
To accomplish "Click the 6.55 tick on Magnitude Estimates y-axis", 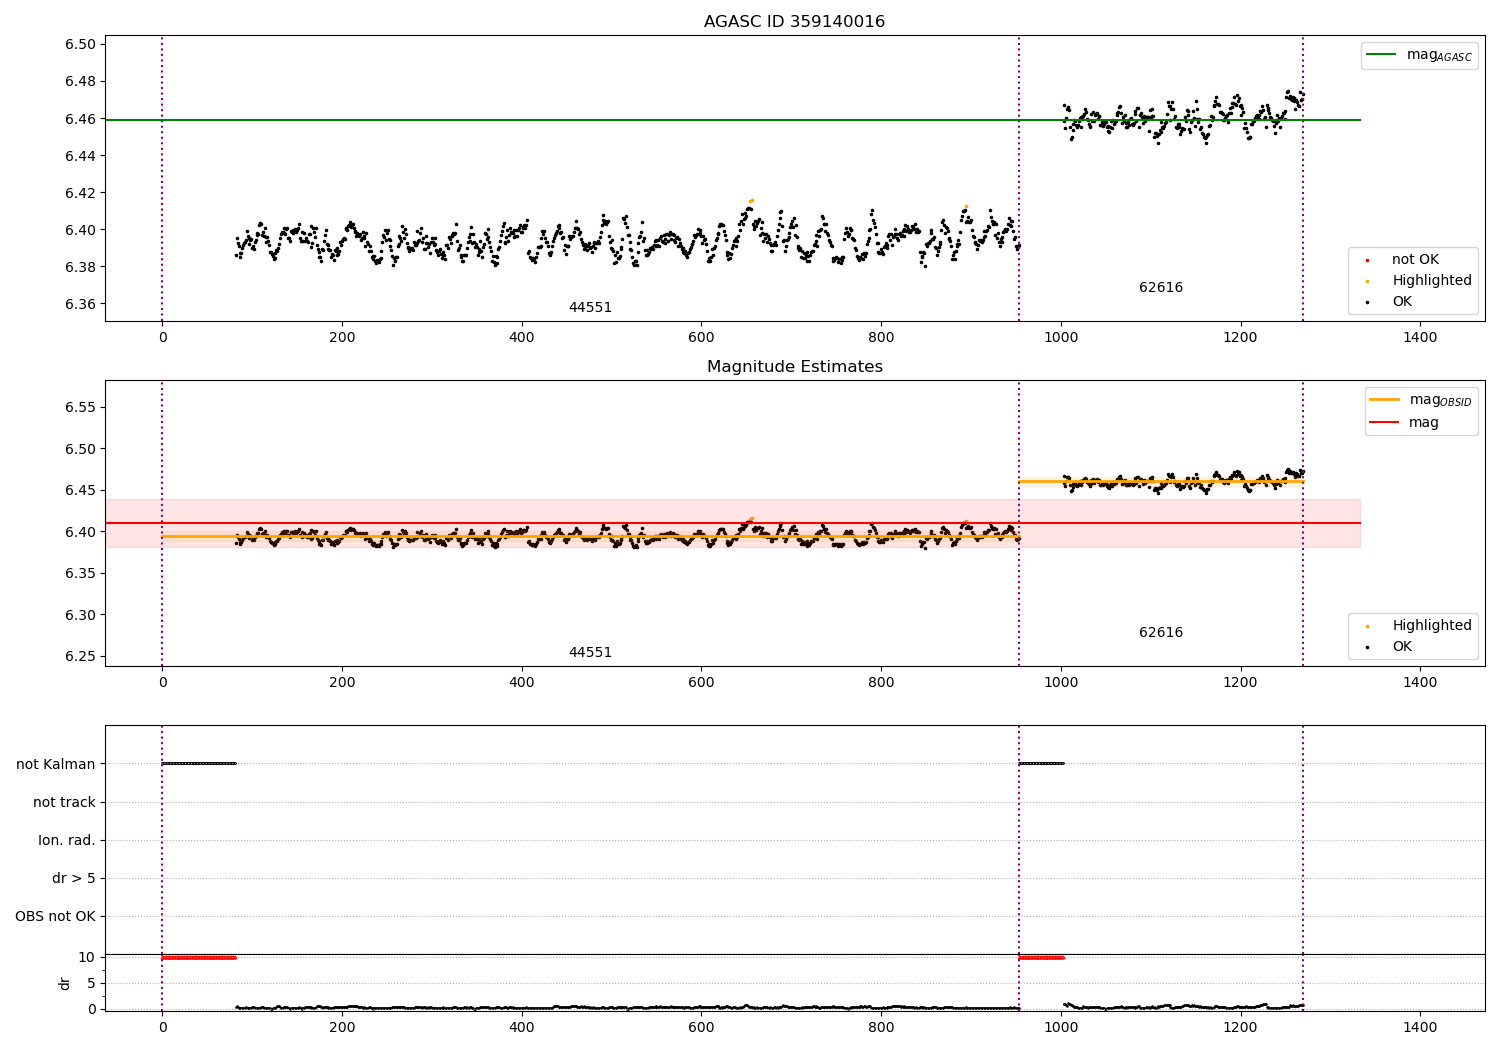I will [x=80, y=408].
